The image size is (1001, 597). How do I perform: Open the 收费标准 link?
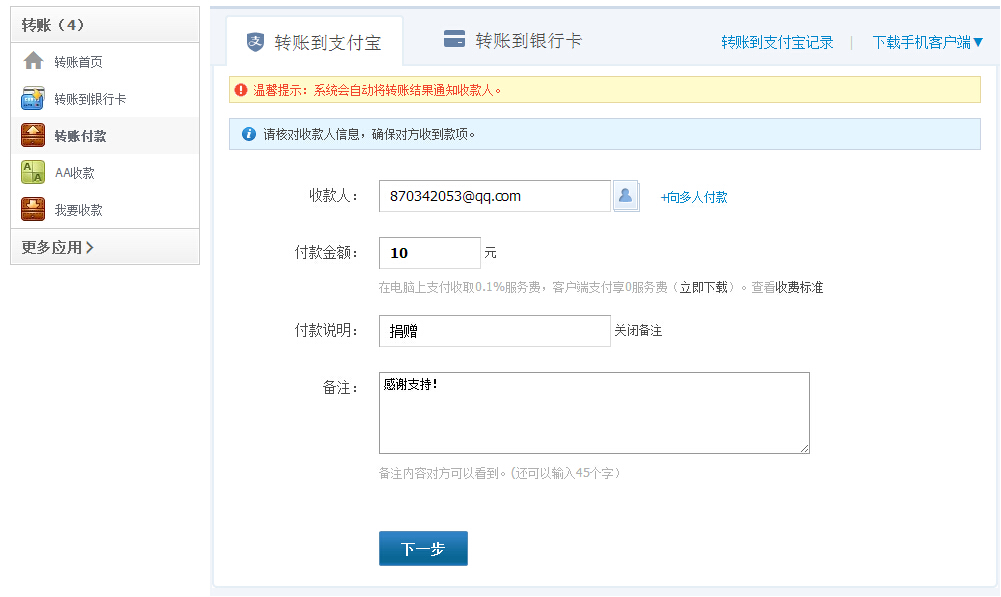(x=799, y=287)
